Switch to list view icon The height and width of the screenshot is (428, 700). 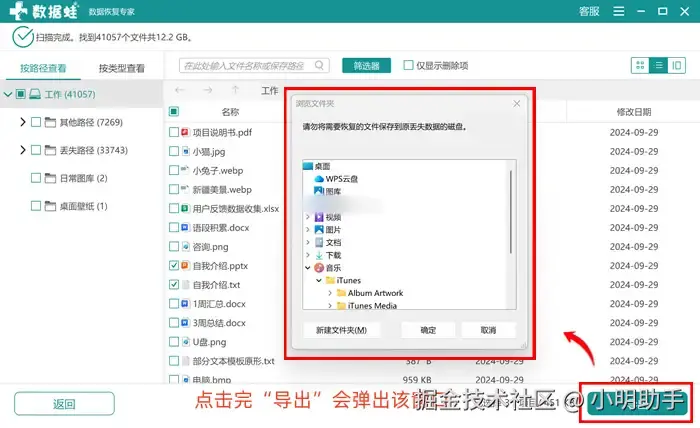coord(658,66)
